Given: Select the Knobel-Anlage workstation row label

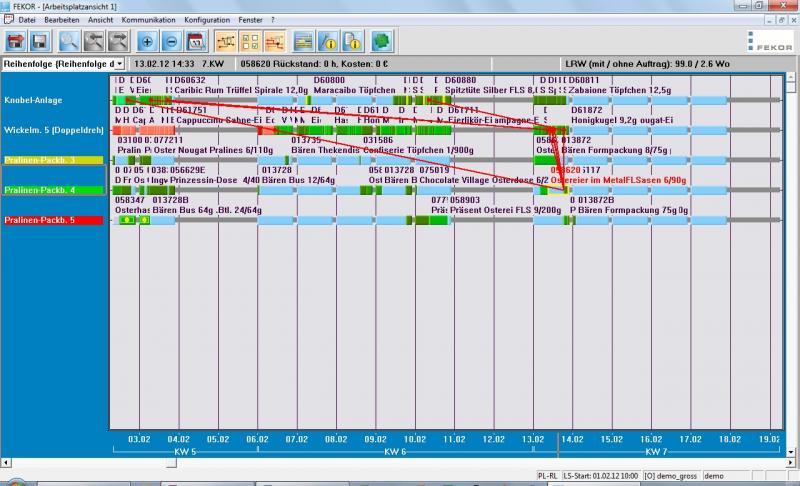Looking at the screenshot, I should (33, 100).
